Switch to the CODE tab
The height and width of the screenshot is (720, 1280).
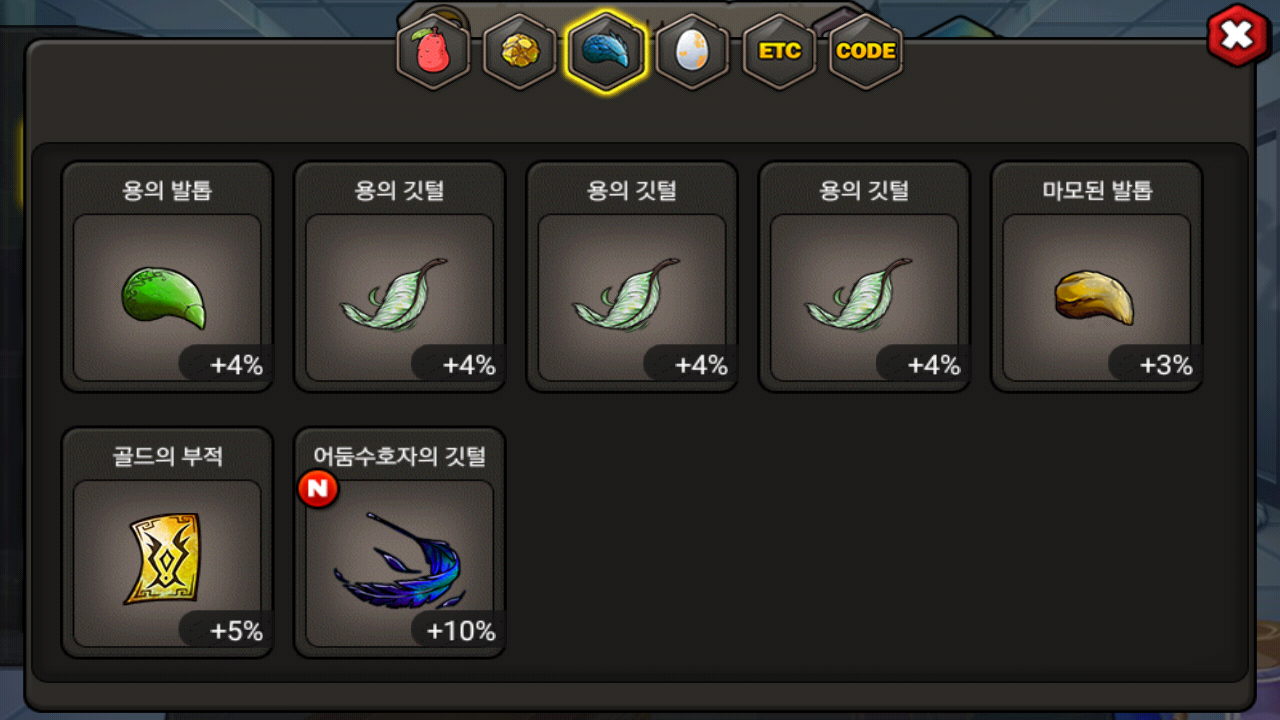coord(866,52)
